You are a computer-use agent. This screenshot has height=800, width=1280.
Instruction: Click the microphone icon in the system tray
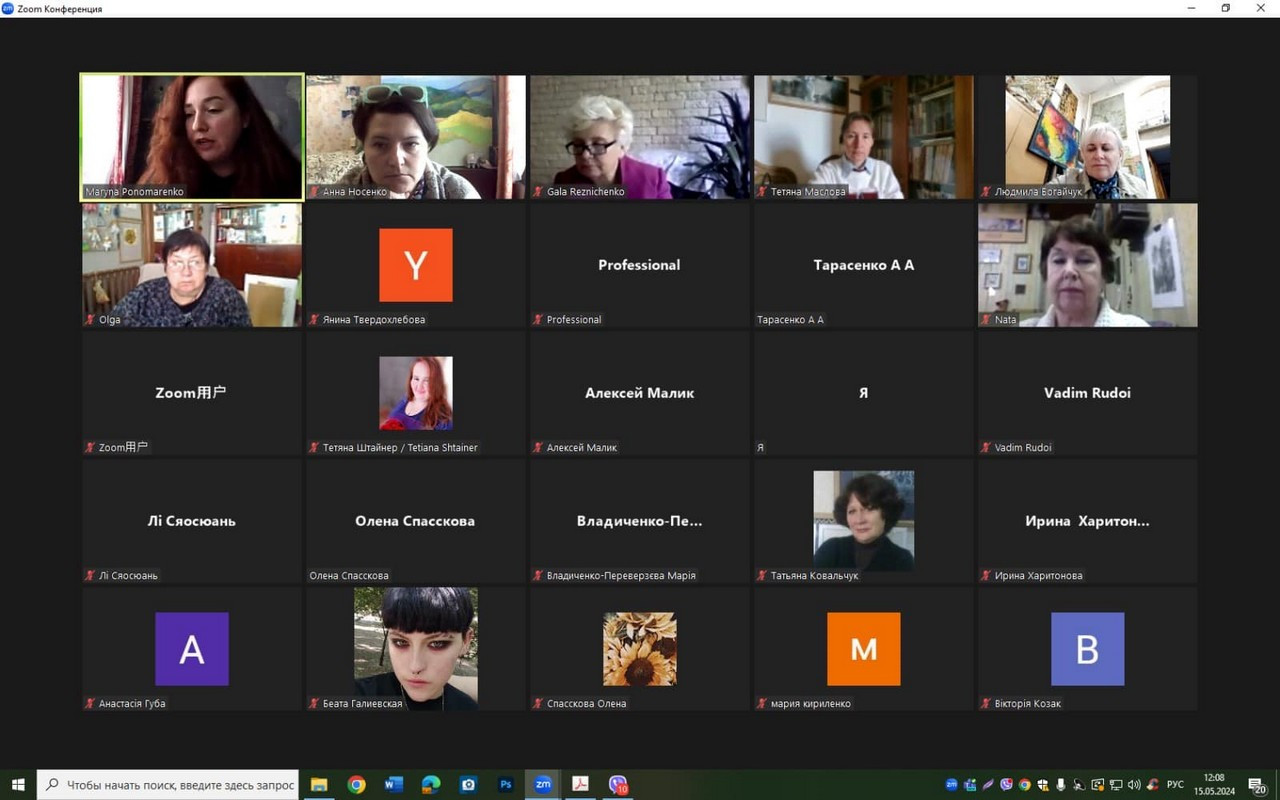1061,785
